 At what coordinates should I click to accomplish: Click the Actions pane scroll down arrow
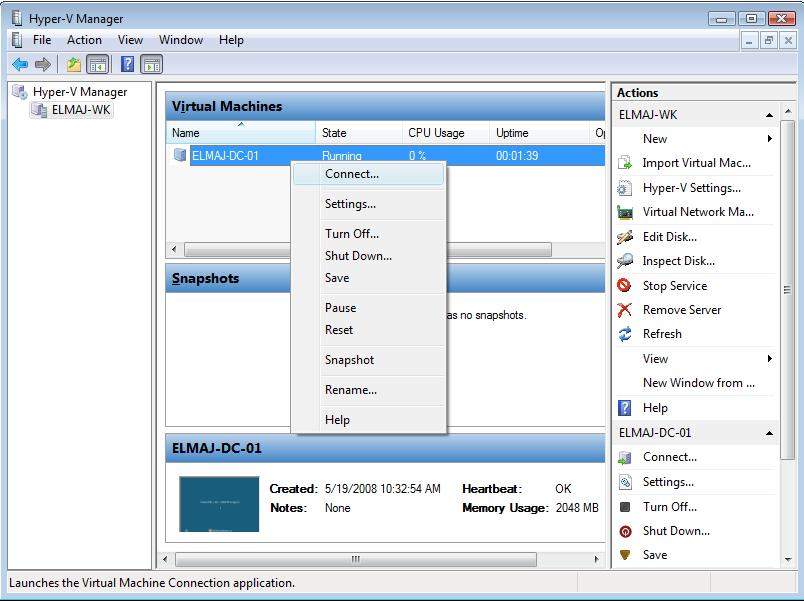tap(788, 559)
